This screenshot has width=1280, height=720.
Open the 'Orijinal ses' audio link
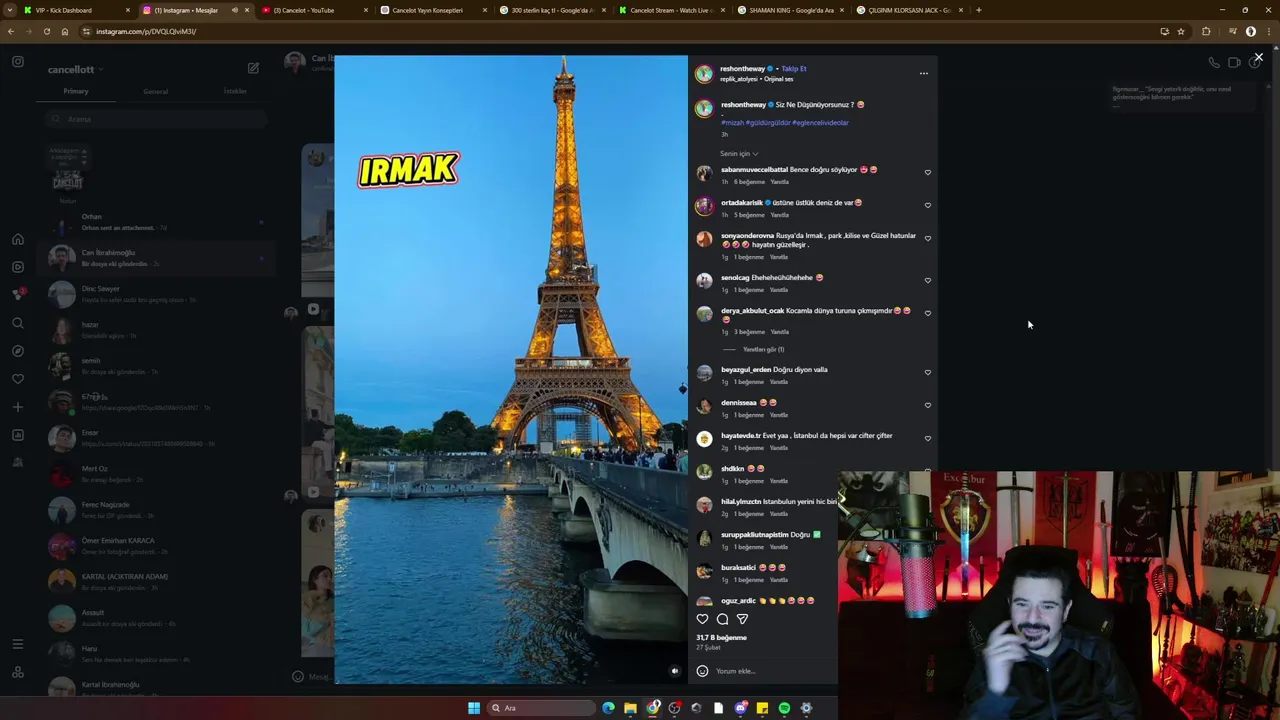[779, 78]
